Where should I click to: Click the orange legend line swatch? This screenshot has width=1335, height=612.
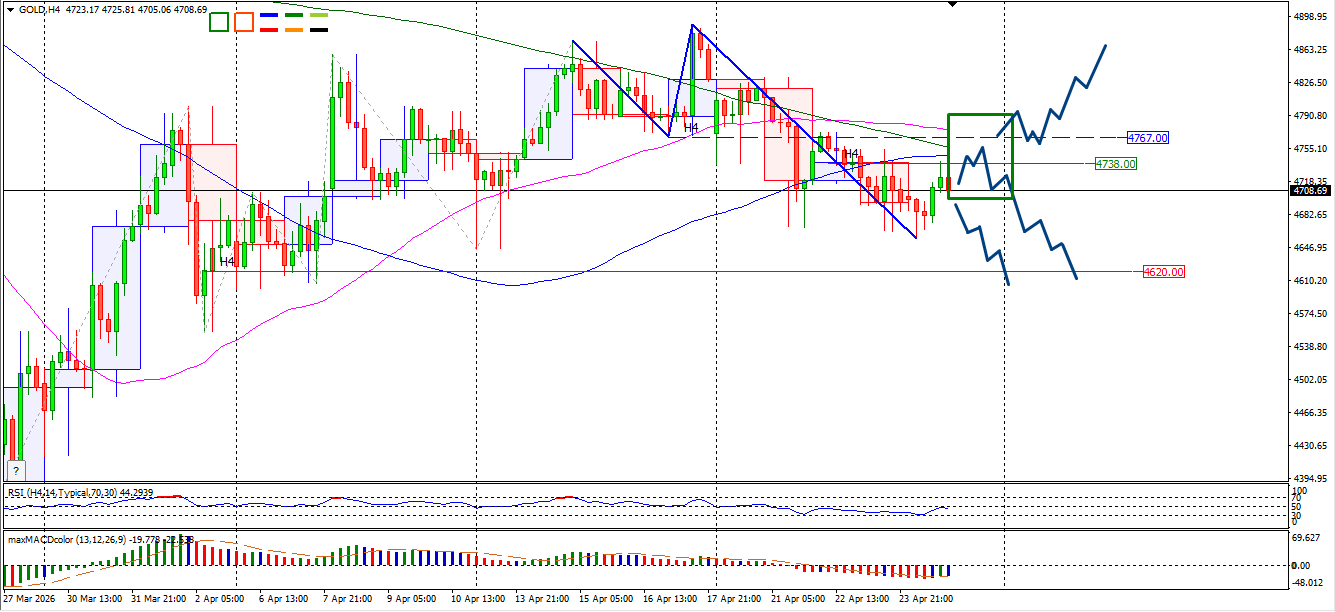pos(294,29)
